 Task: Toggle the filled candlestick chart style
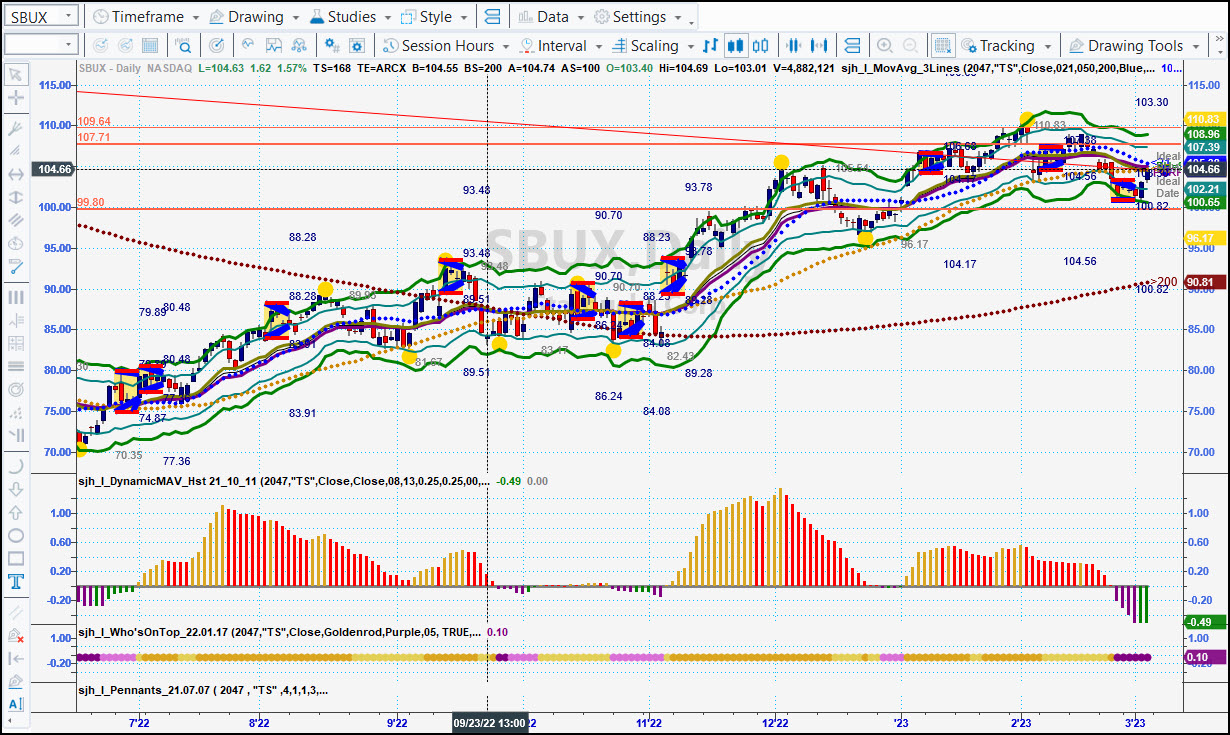pos(736,45)
